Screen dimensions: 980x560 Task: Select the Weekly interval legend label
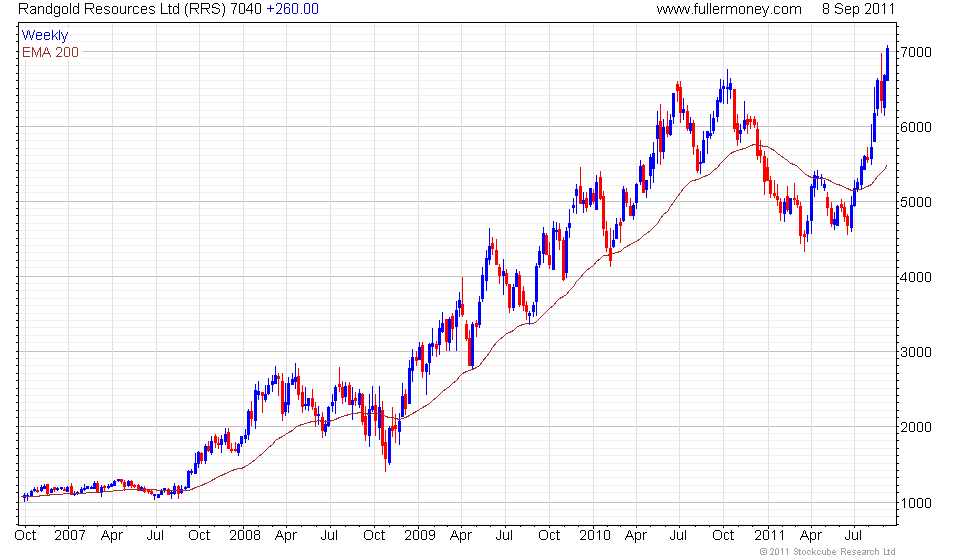45,36
